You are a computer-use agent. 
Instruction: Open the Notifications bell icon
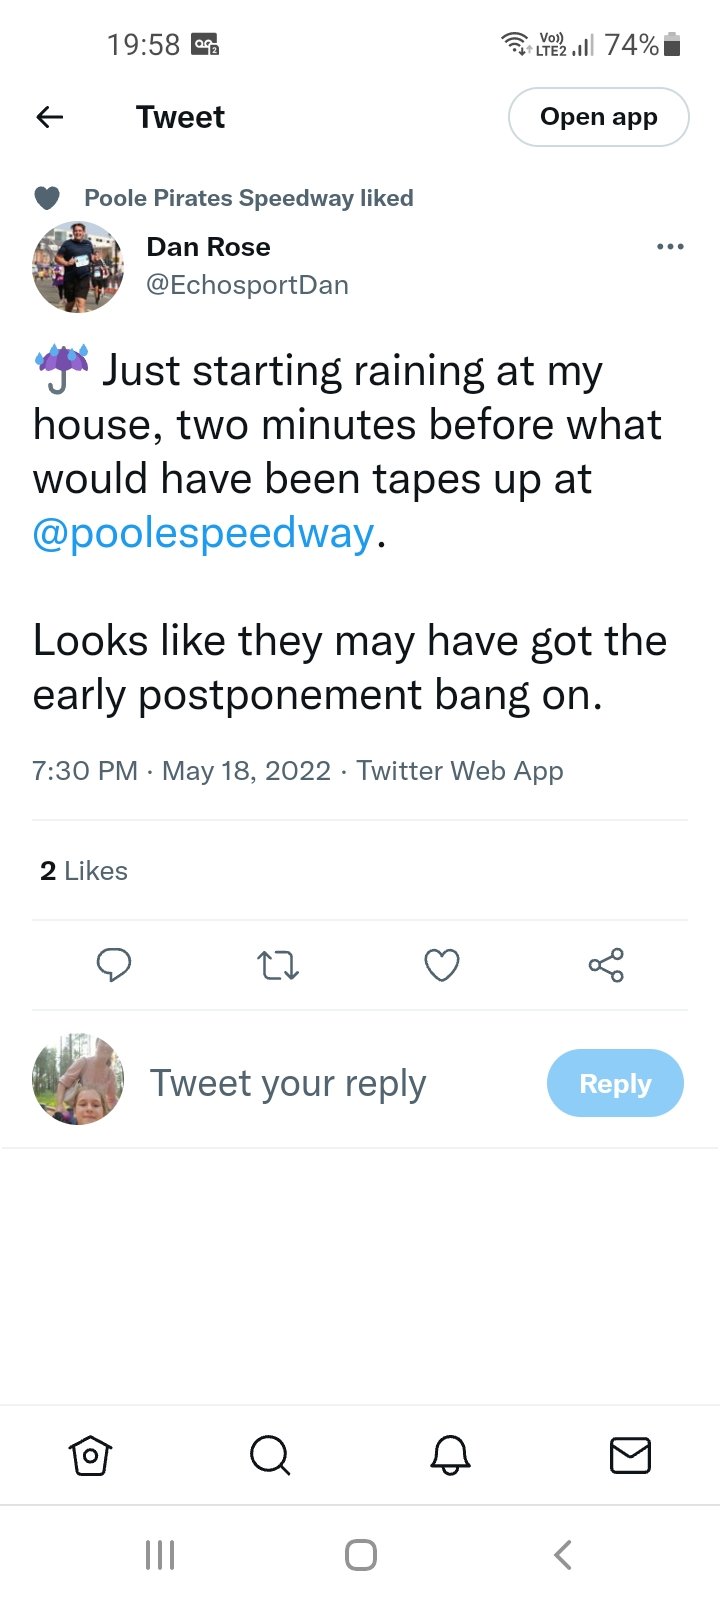pyautogui.click(x=450, y=1455)
